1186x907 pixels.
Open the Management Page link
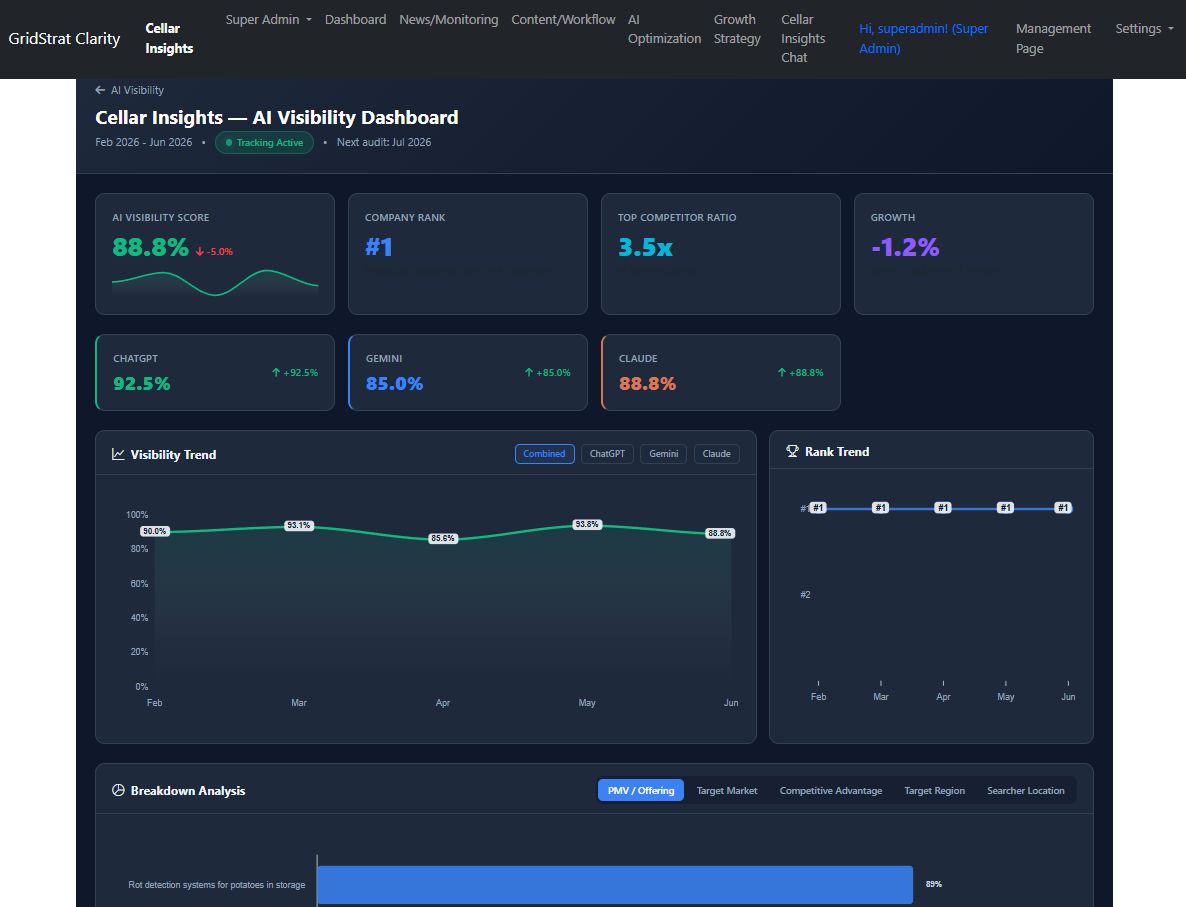(1053, 39)
